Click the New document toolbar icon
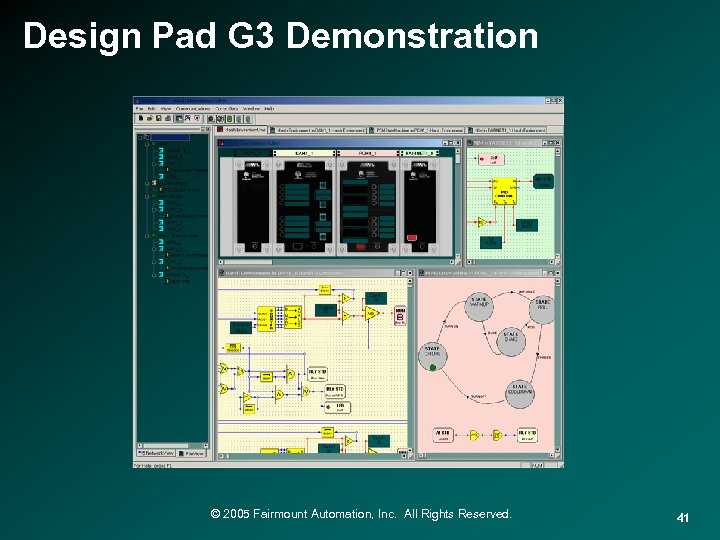Viewport: 720px width, 540px height. pyautogui.click(x=141, y=118)
